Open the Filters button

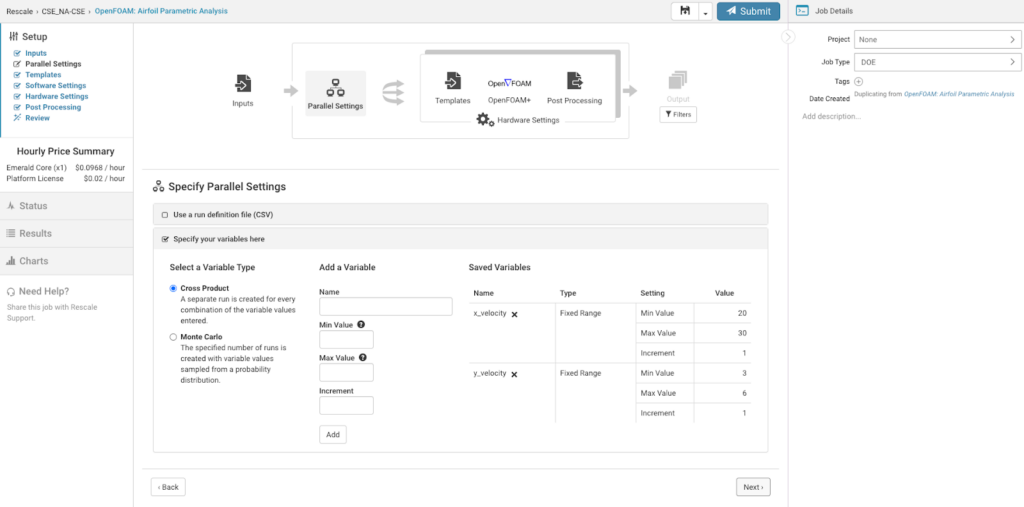(x=678, y=114)
